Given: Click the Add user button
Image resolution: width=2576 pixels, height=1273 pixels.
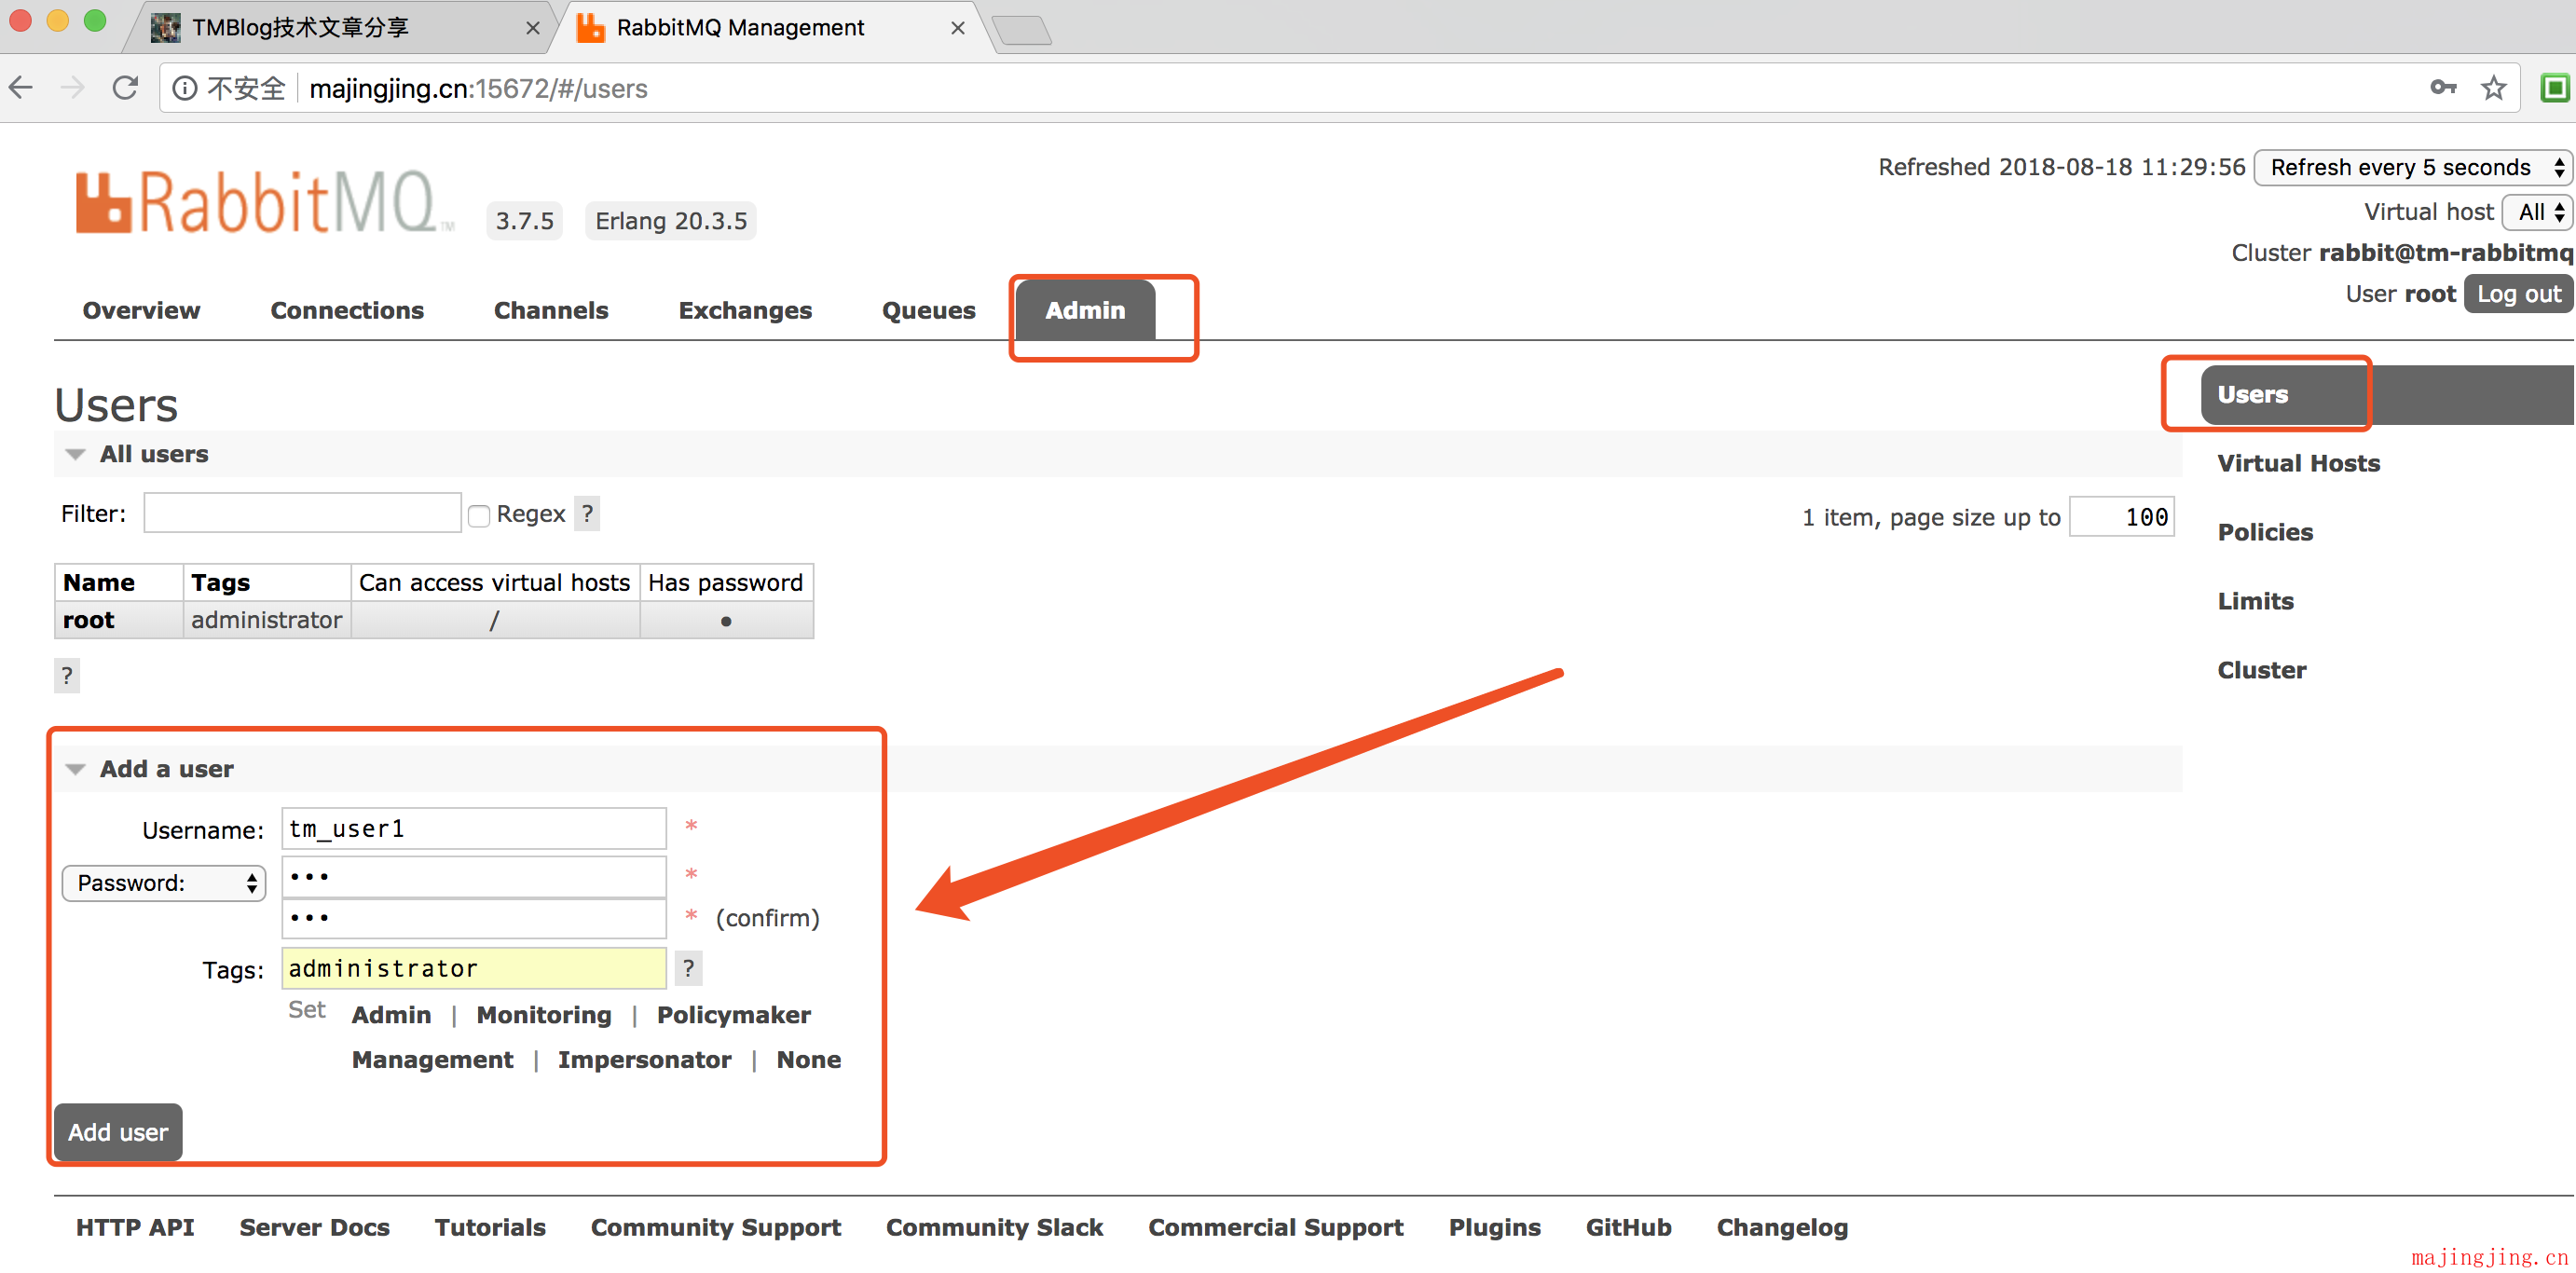Looking at the screenshot, I should [x=118, y=1132].
